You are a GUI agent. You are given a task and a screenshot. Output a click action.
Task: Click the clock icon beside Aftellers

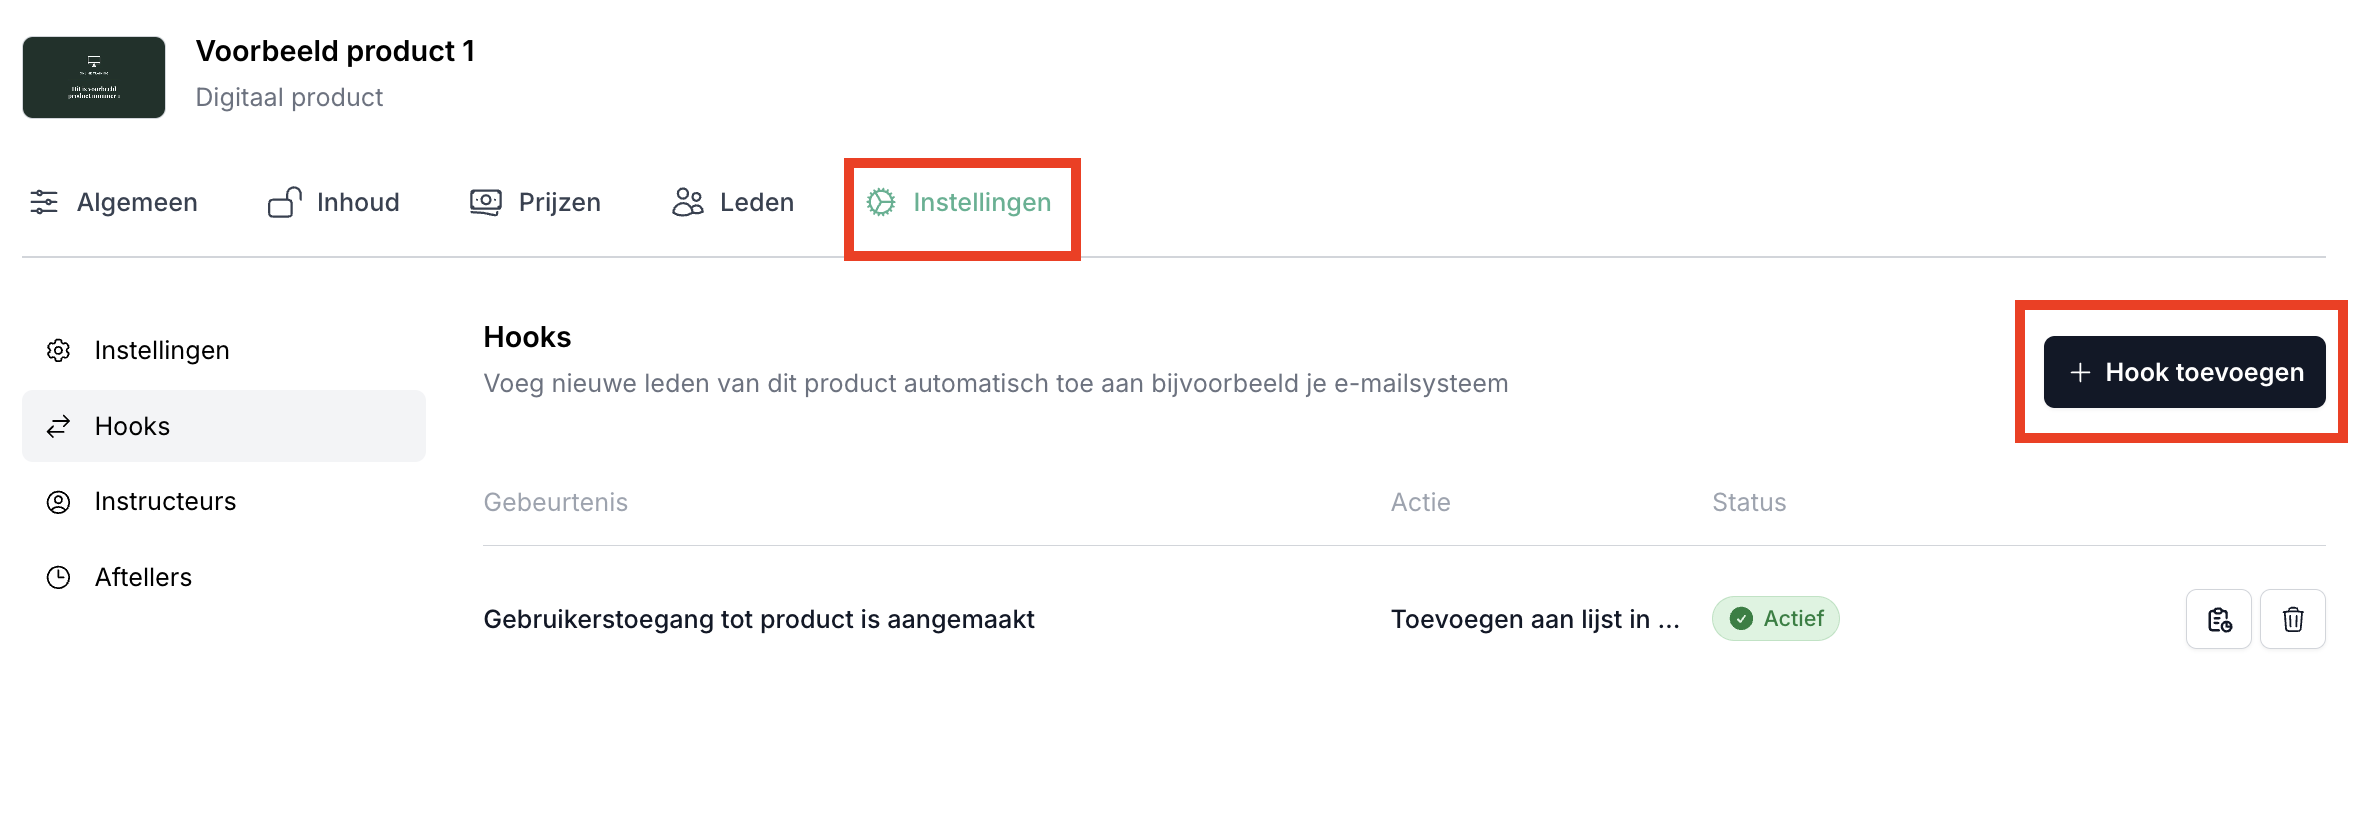click(x=59, y=577)
